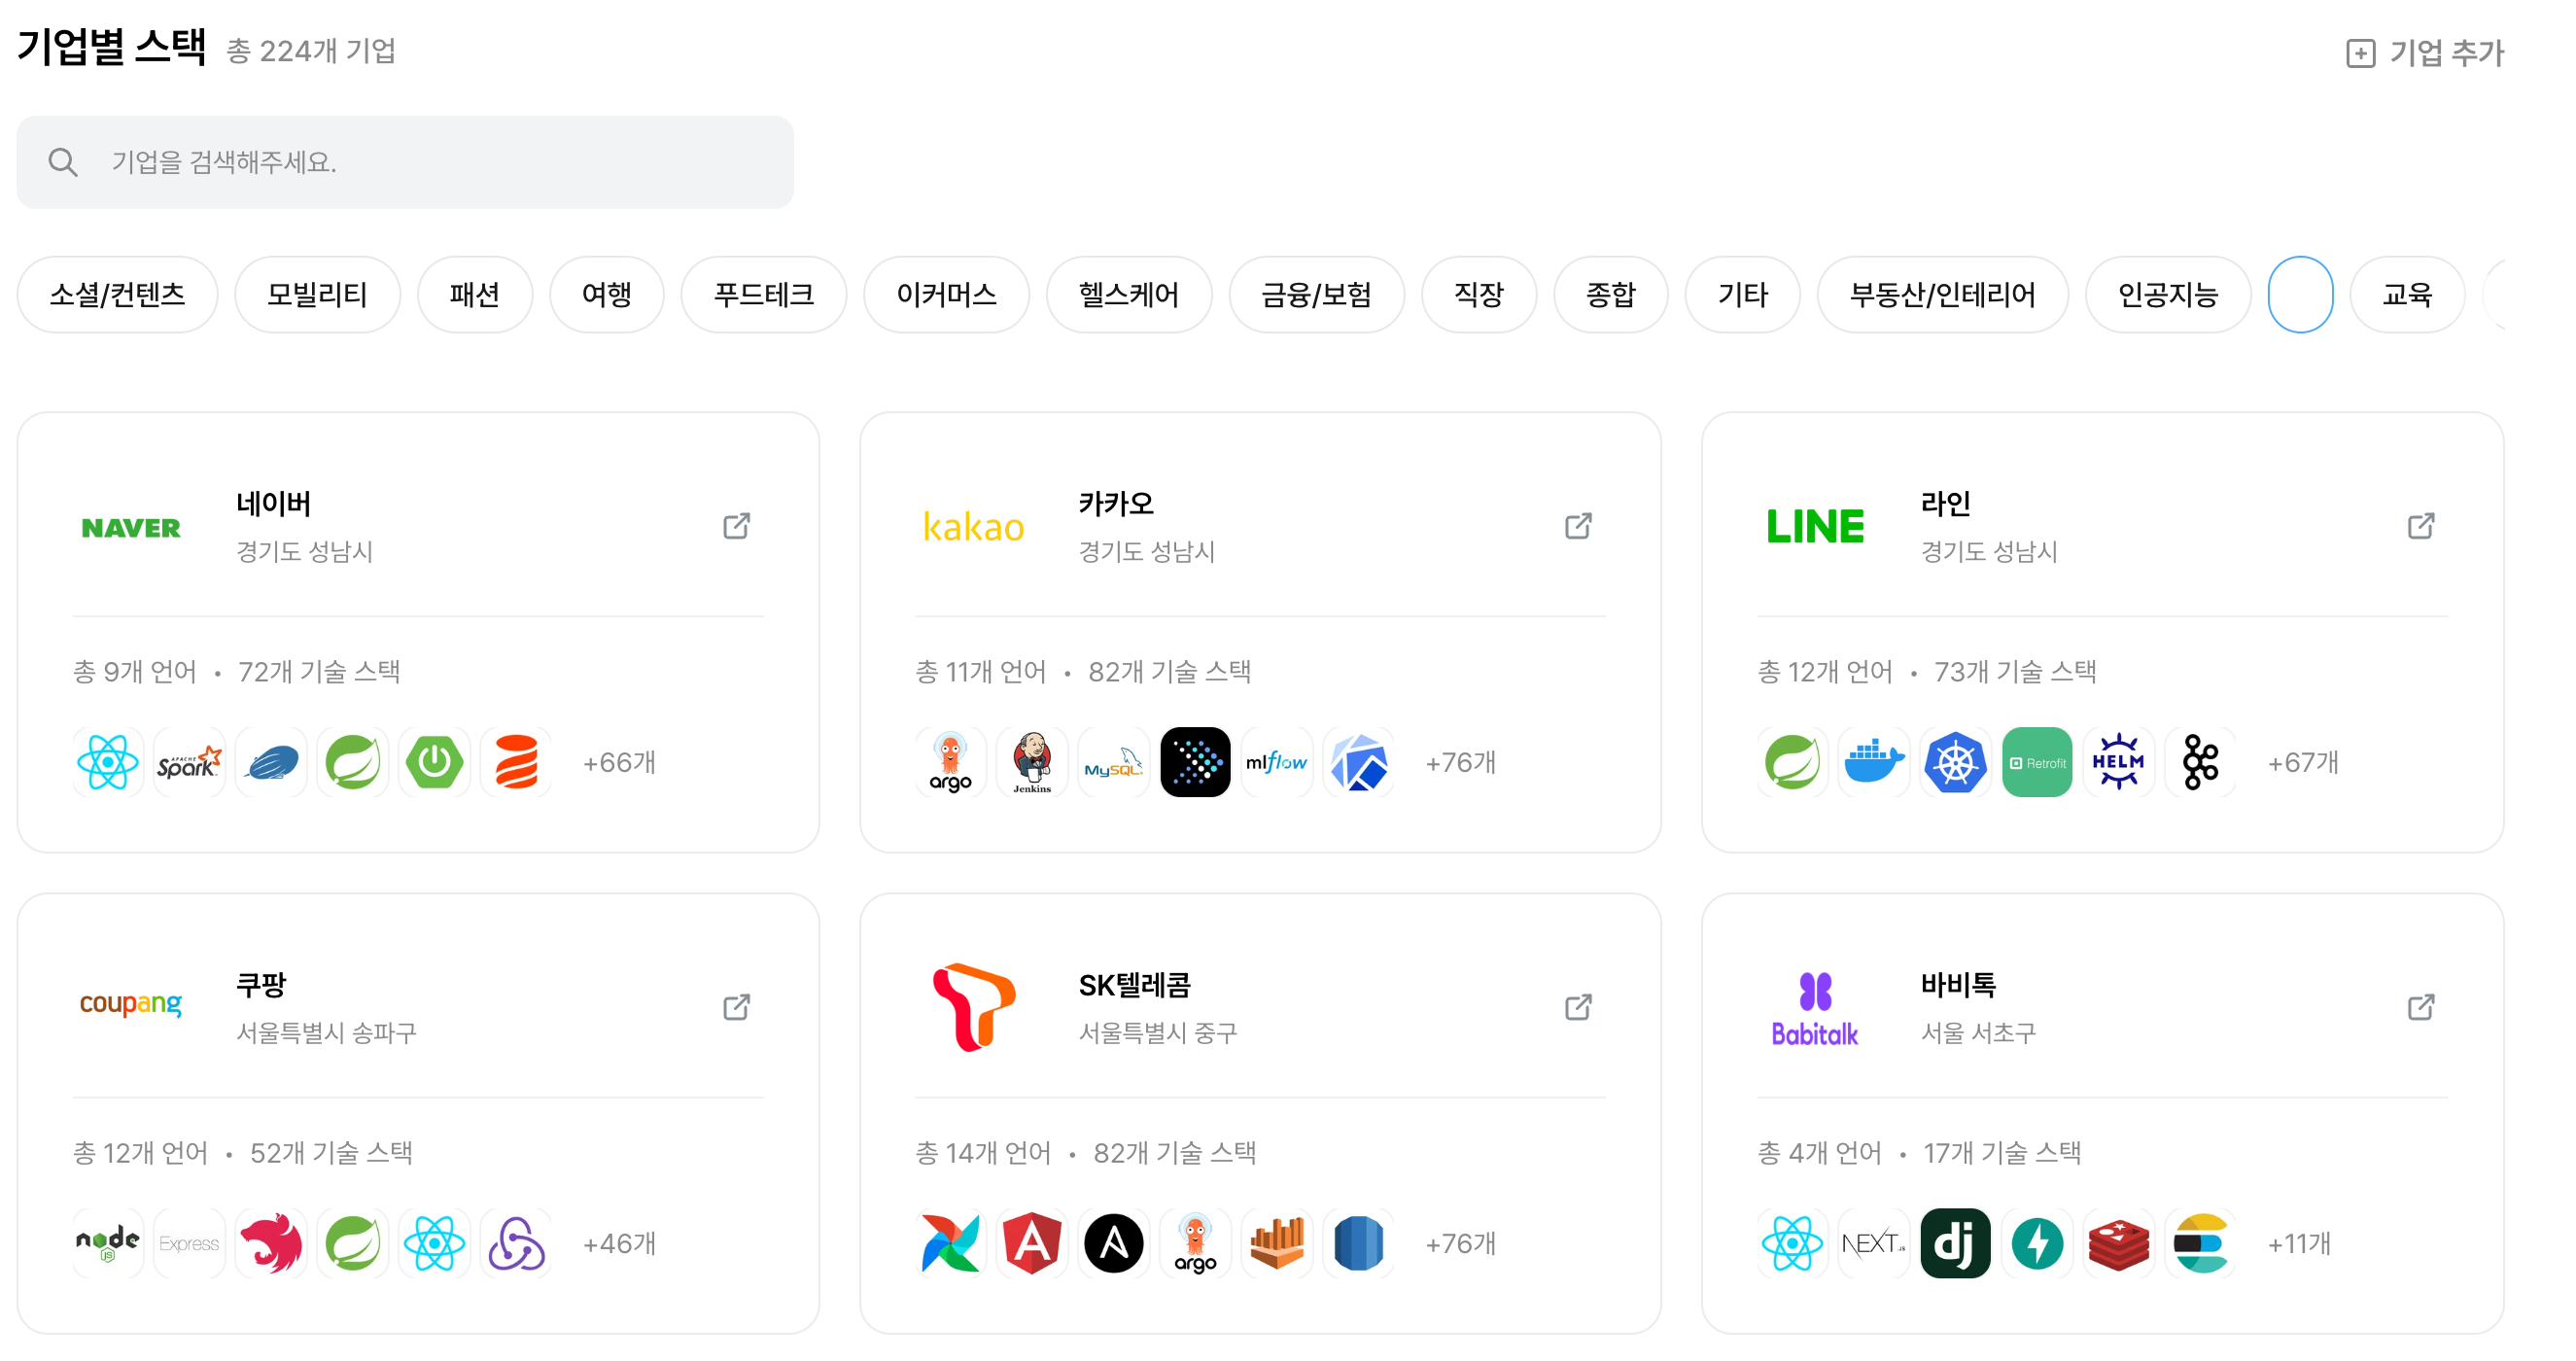Click the Kubernetes icon in Line card
Image resolution: width=2576 pixels, height=1361 pixels.
[x=1955, y=762]
